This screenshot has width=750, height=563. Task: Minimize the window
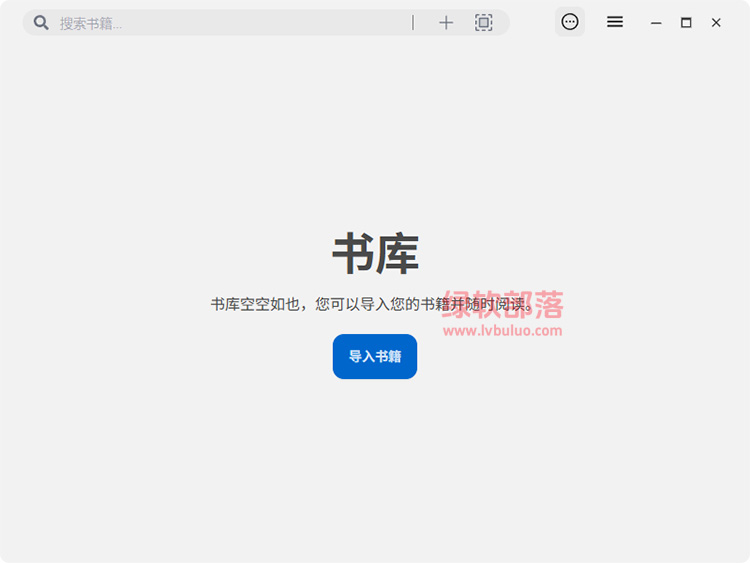(656, 23)
